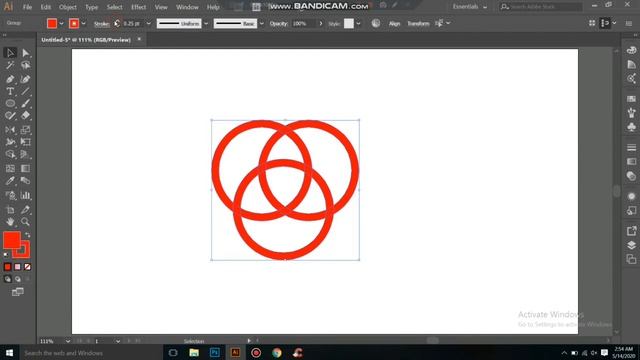This screenshot has width=640, height=360.
Task: Select the Type tool
Action: [x=10, y=91]
